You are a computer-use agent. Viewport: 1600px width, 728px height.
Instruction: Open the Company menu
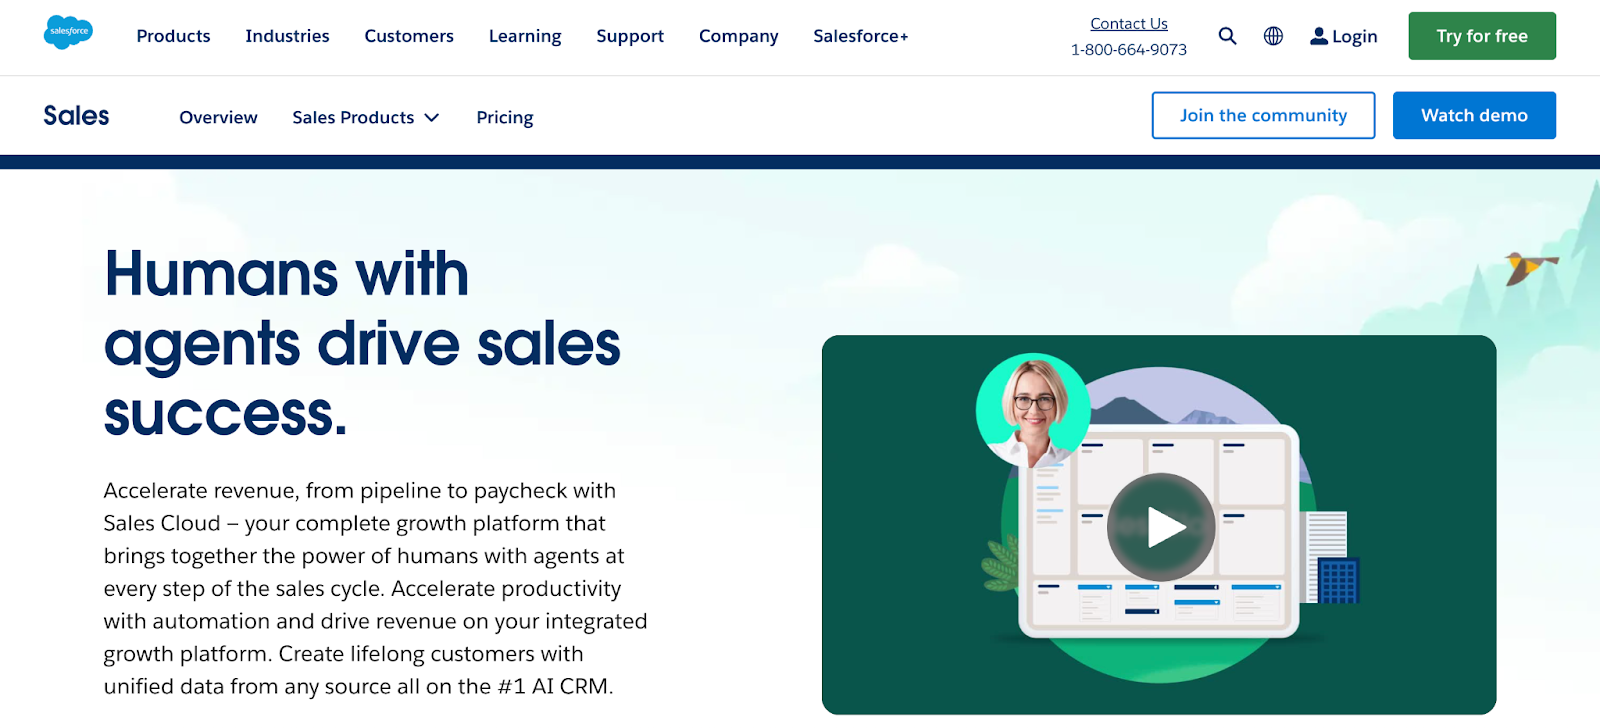(x=738, y=36)
